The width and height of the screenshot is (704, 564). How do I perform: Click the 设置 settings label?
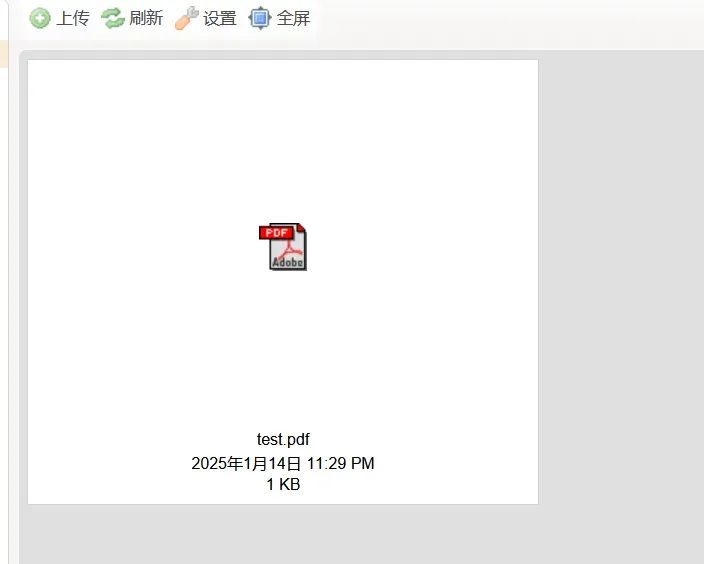[220, 18]
